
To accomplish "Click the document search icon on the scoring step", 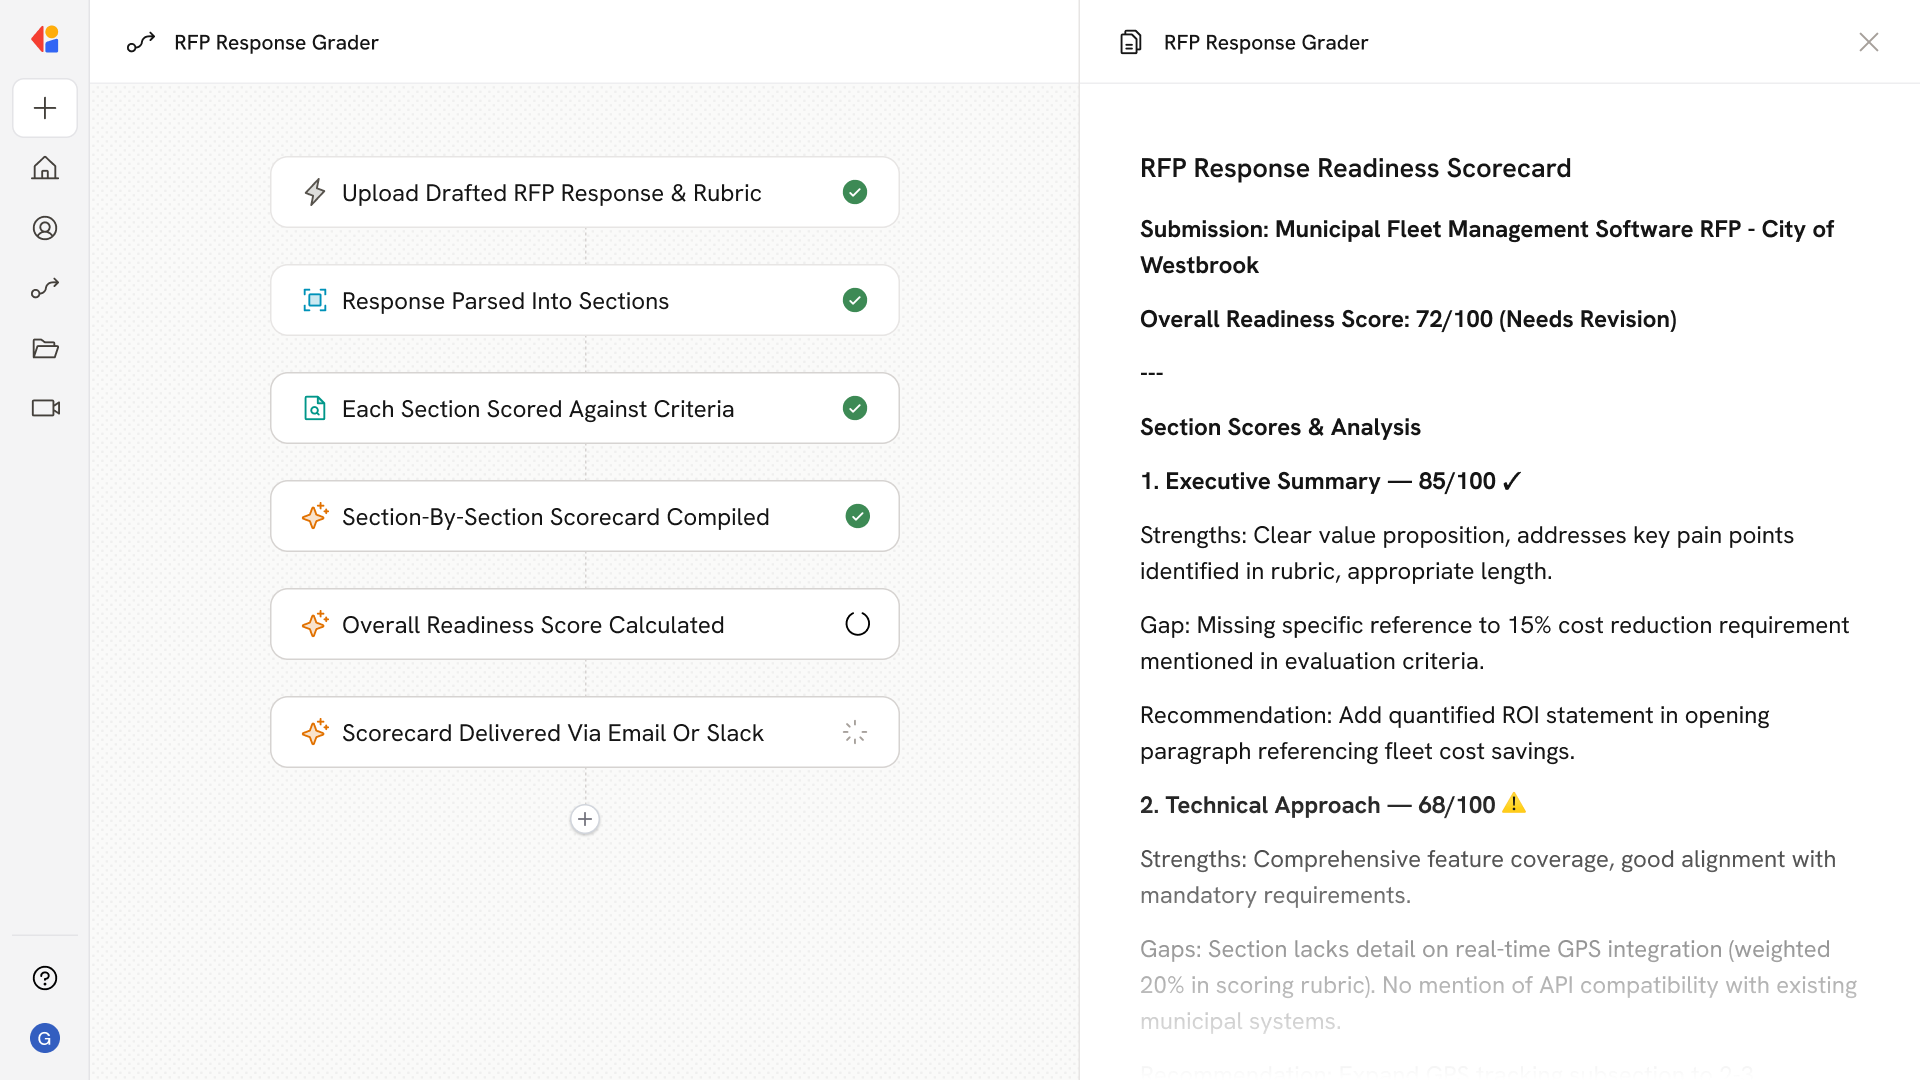I will tap(315, 408).
